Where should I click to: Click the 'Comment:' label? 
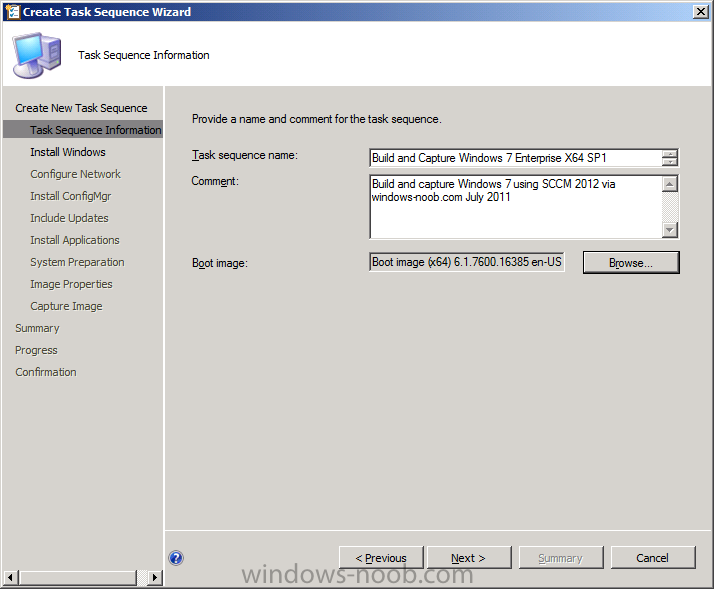[215, 181]
